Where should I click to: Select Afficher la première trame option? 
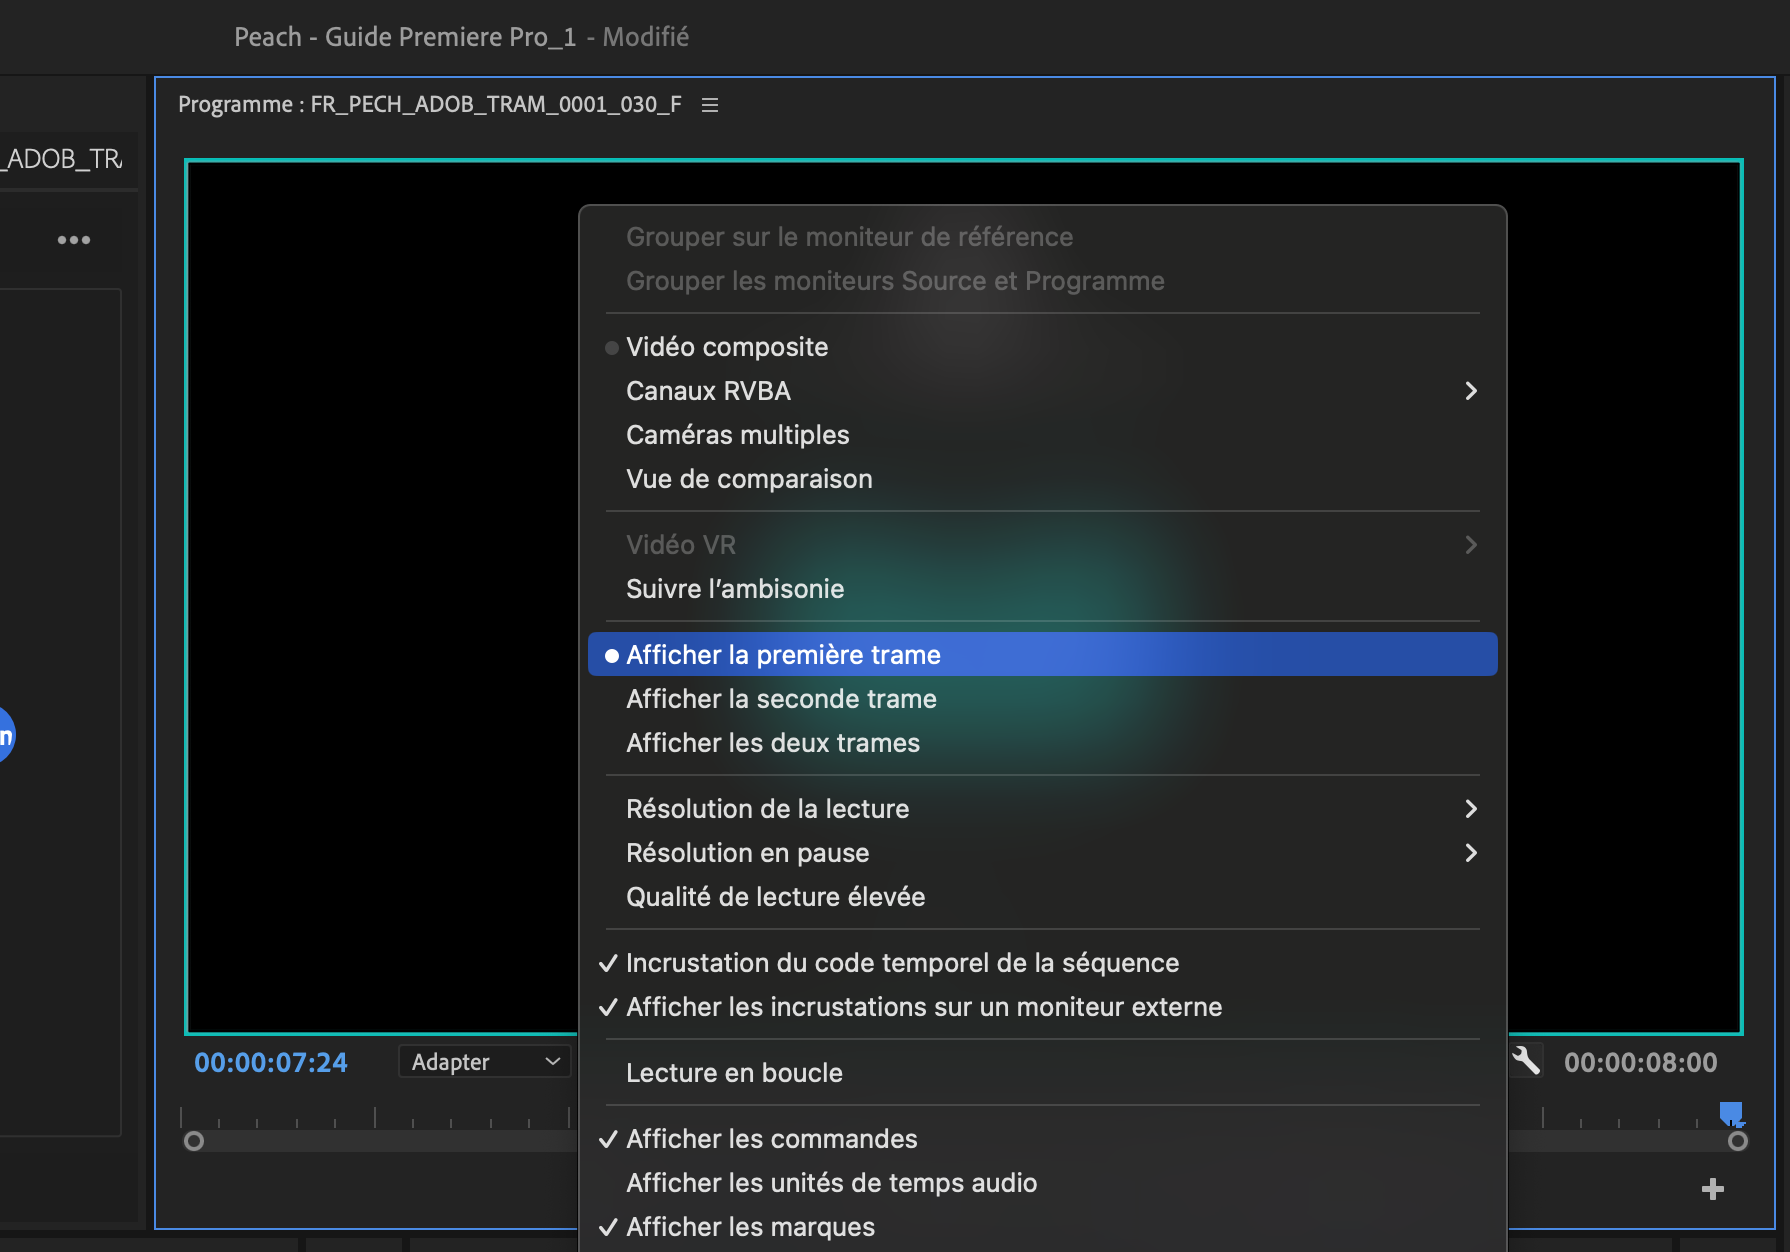pos(783,655)
